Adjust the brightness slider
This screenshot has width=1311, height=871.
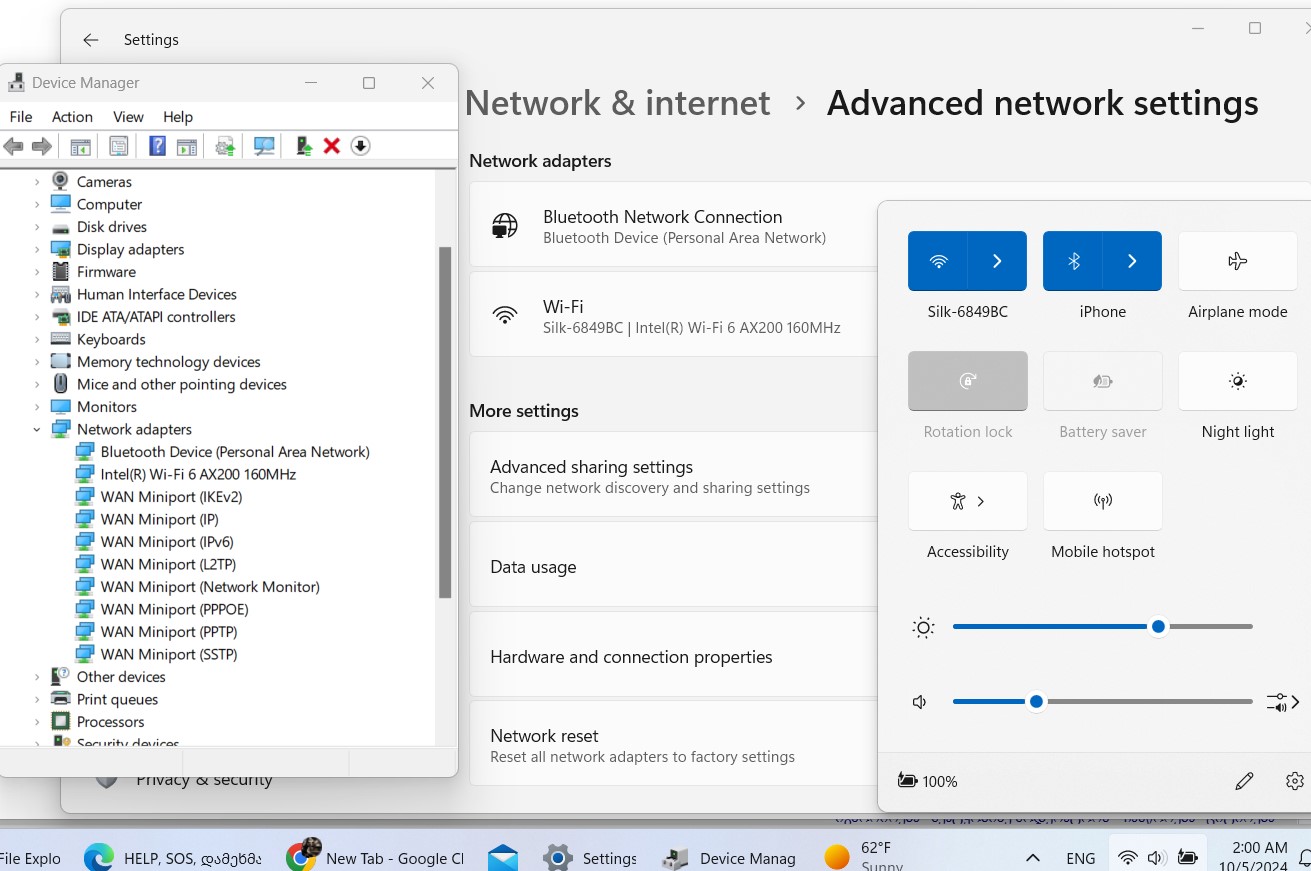[1103, 627]
